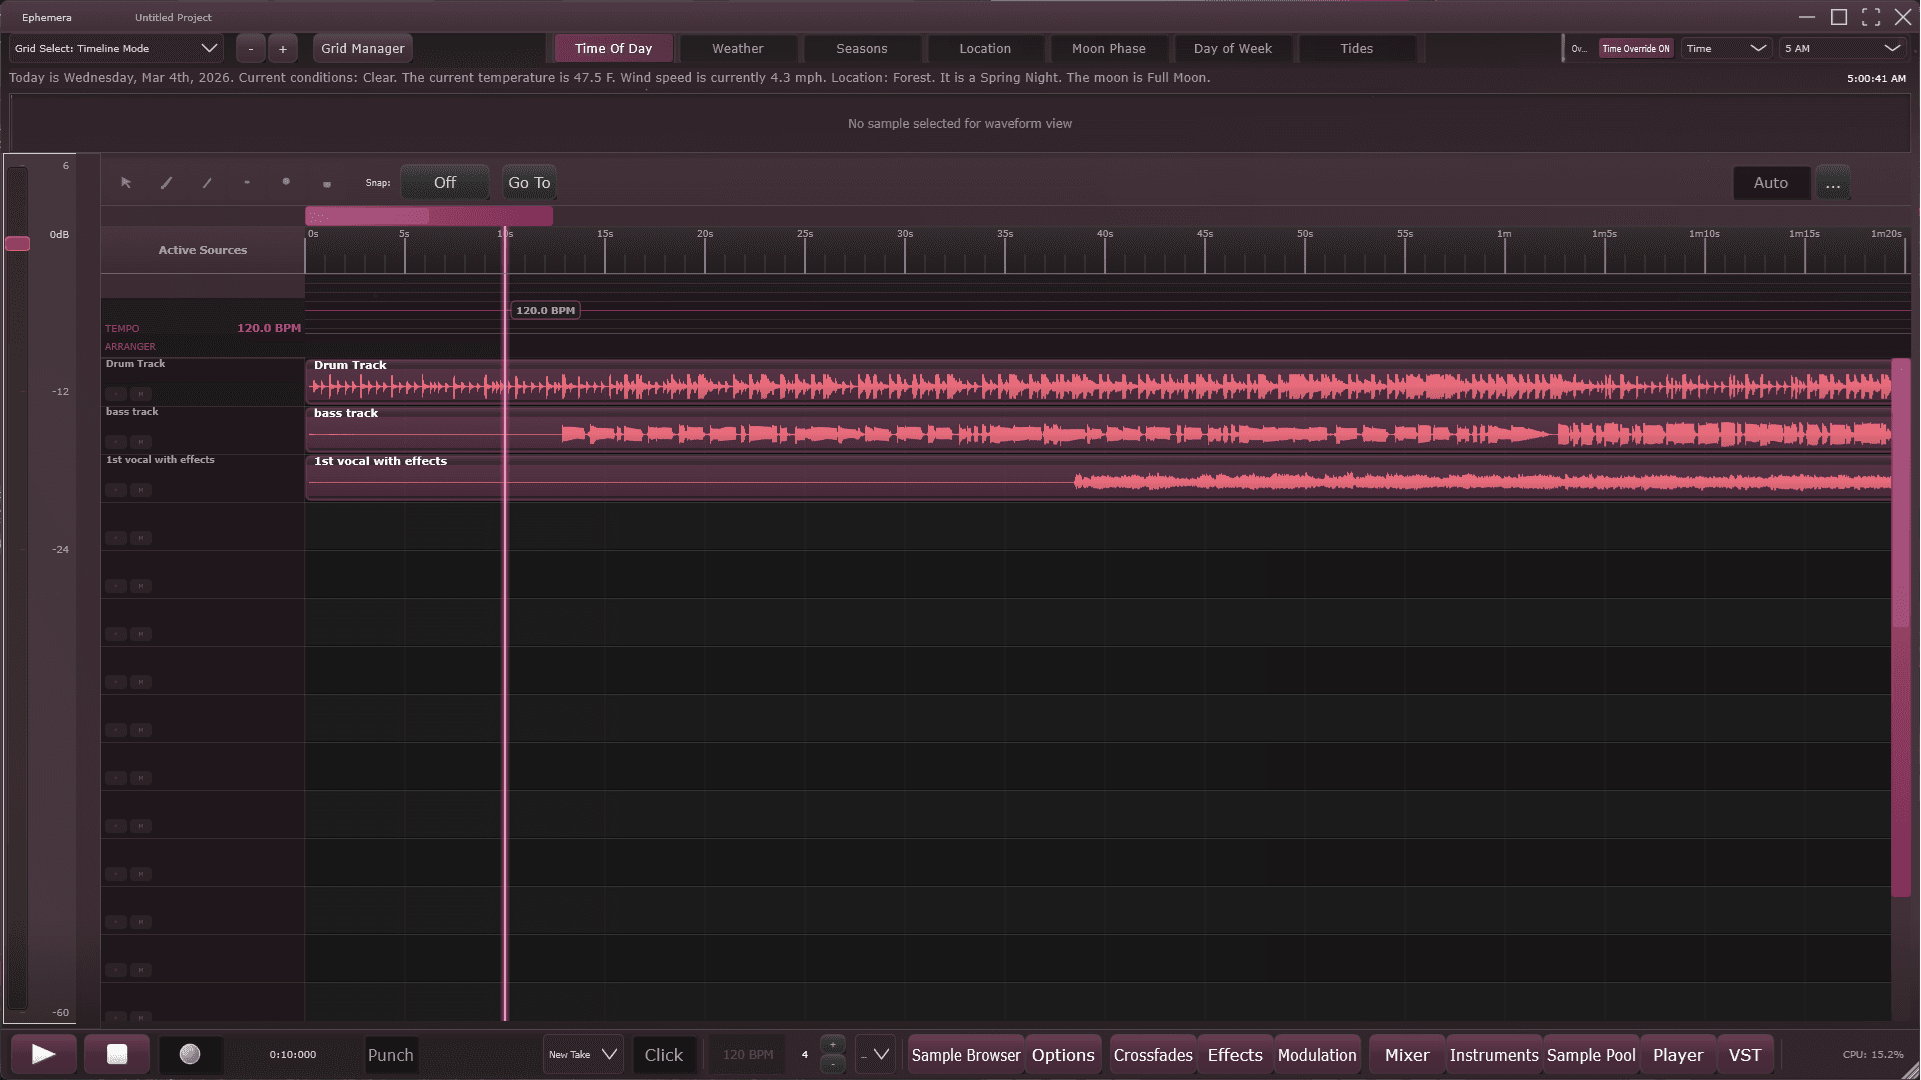Viewport: 1921px width, 1080px height.
Task: Open the Sample Browser panel
Action: coord(965,1055)
